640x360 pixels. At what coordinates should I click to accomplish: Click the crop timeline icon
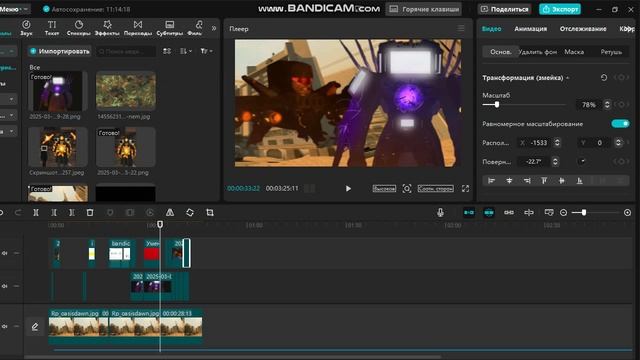(x=210, y=213)
